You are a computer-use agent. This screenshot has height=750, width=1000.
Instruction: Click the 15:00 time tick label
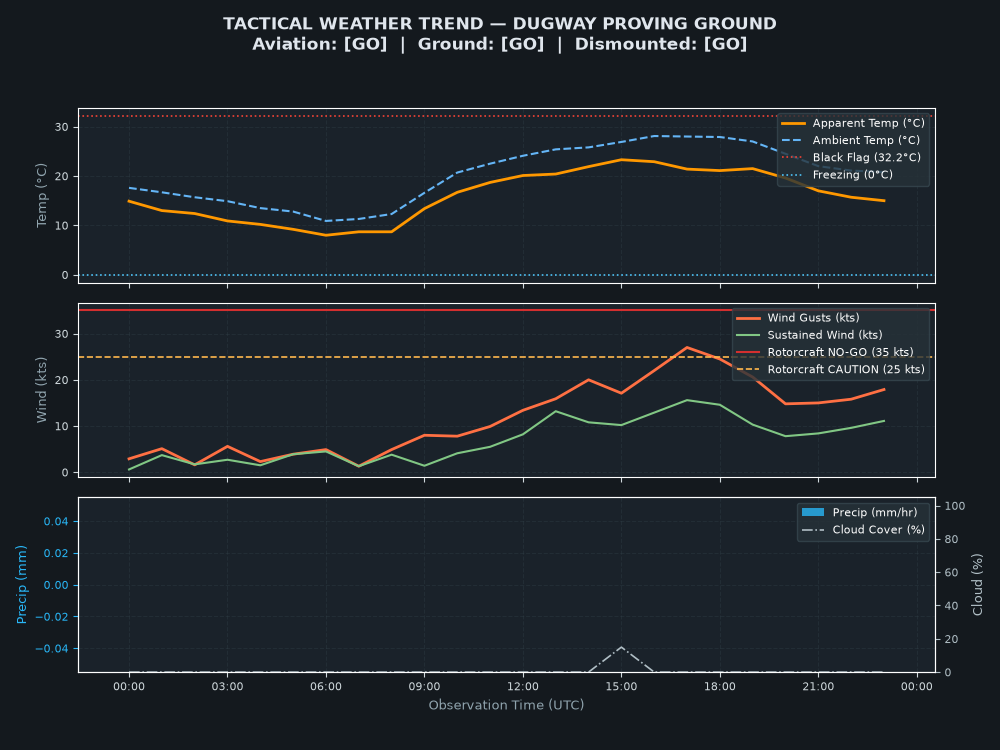621,687
